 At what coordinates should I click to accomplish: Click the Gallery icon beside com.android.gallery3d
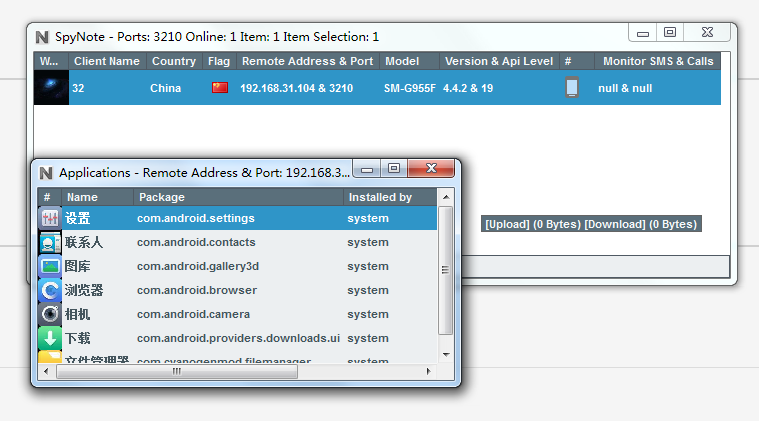point(49,266)
